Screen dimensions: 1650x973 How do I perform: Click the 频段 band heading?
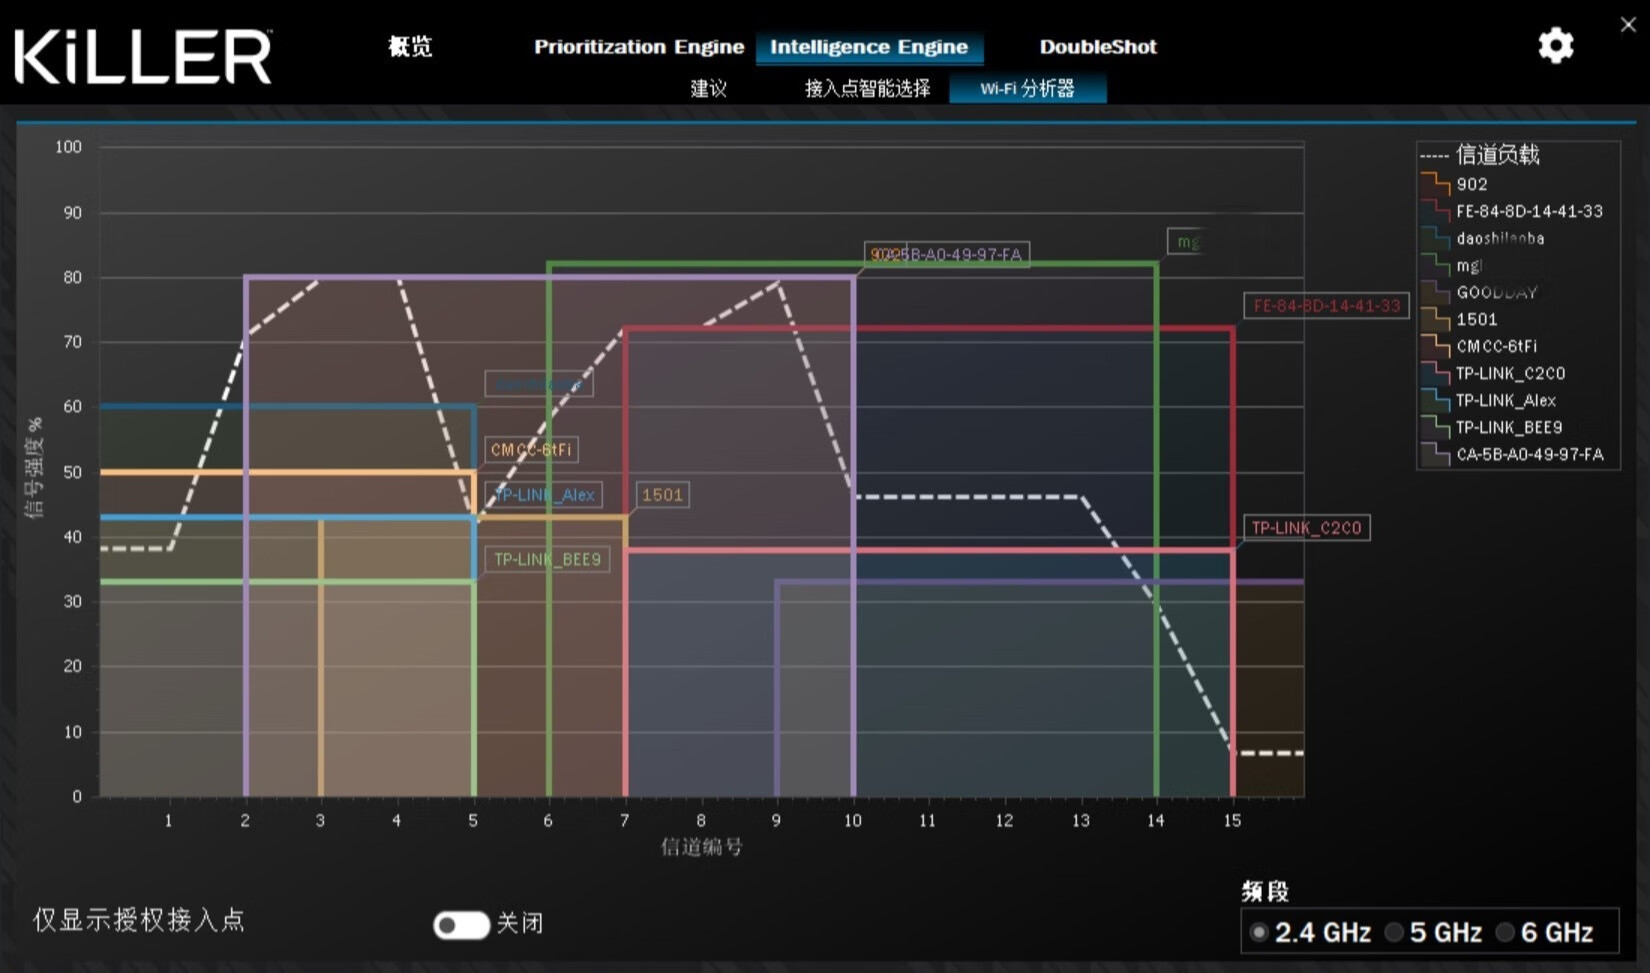(1265, 891)
